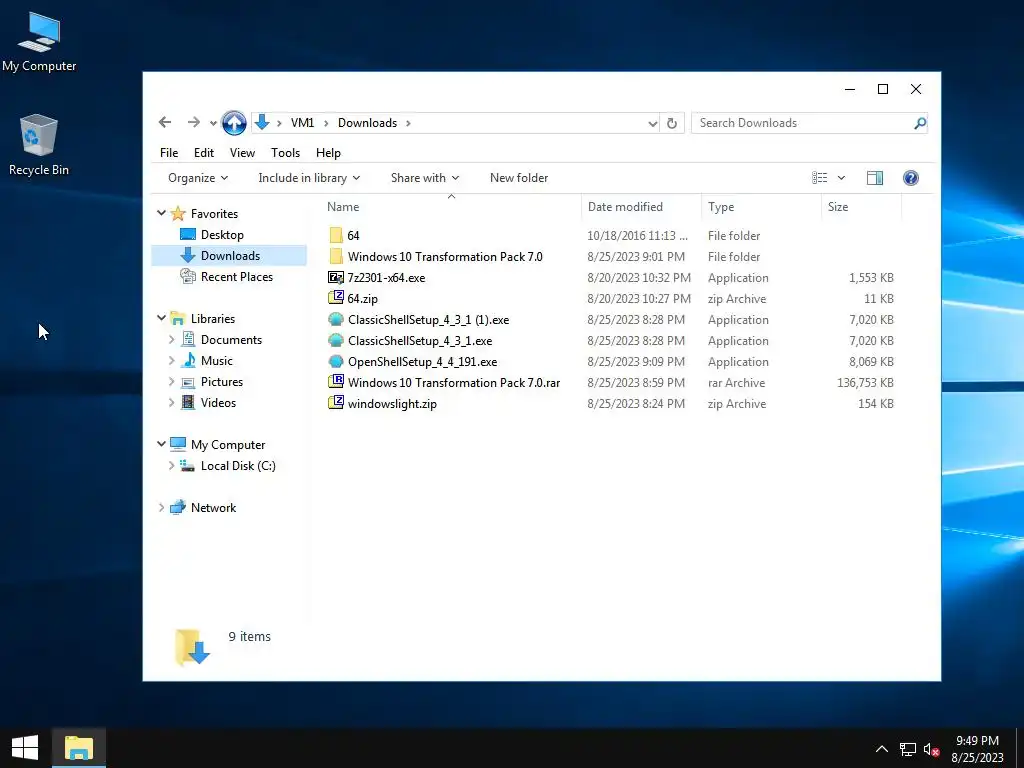
Task: Select the Music library icon
Action: [188, 360]
